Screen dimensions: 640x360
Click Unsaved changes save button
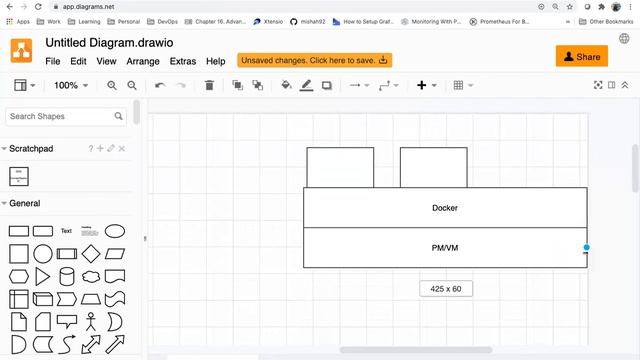point(315,60)
